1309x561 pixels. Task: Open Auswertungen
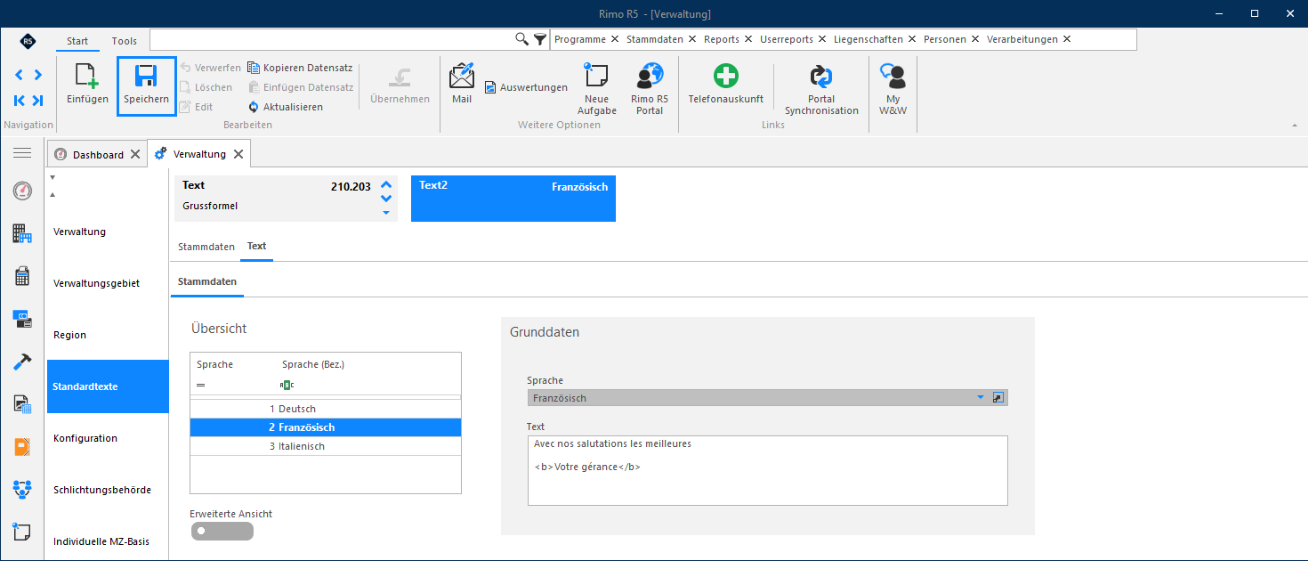point(526,88)
